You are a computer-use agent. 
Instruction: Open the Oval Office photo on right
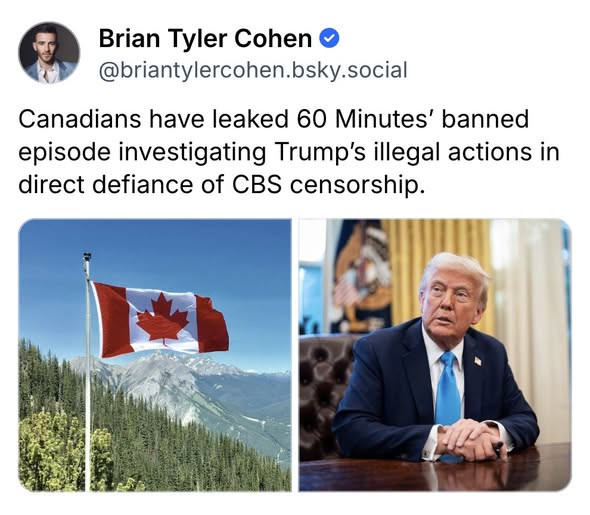pyautogui.click(x=435, y=355)
